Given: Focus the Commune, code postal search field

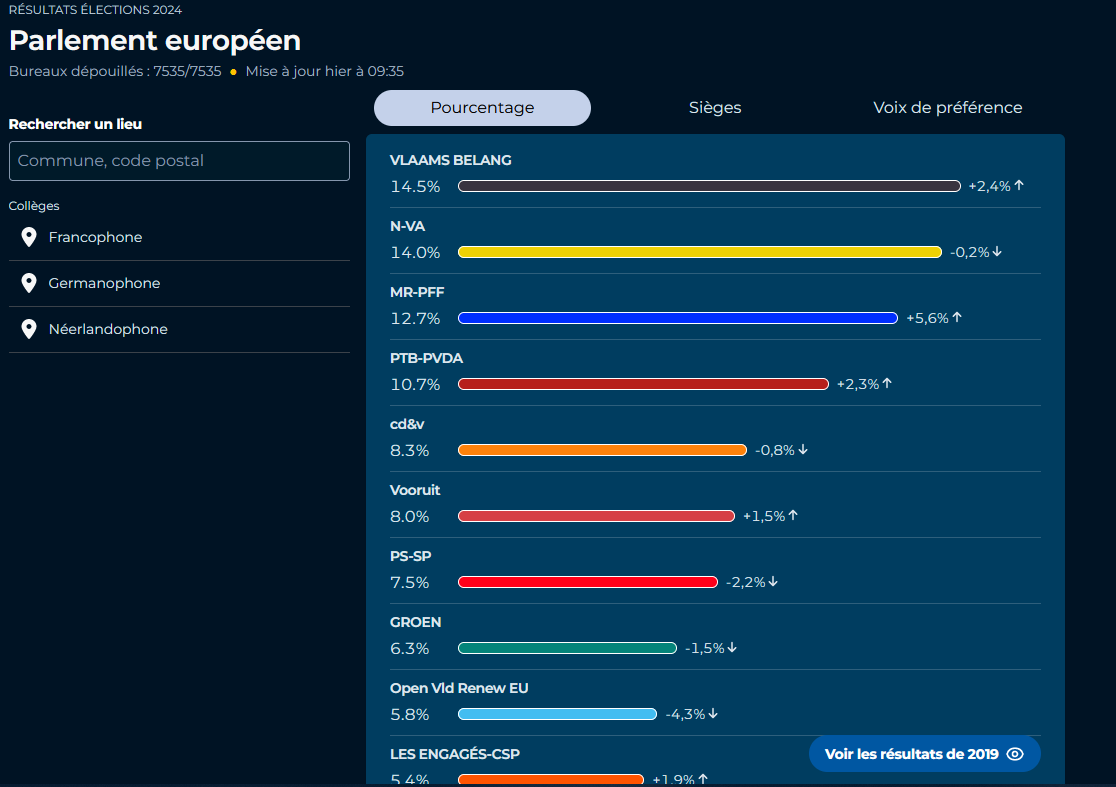Looking at the screenshot, I should pos(179,161).
